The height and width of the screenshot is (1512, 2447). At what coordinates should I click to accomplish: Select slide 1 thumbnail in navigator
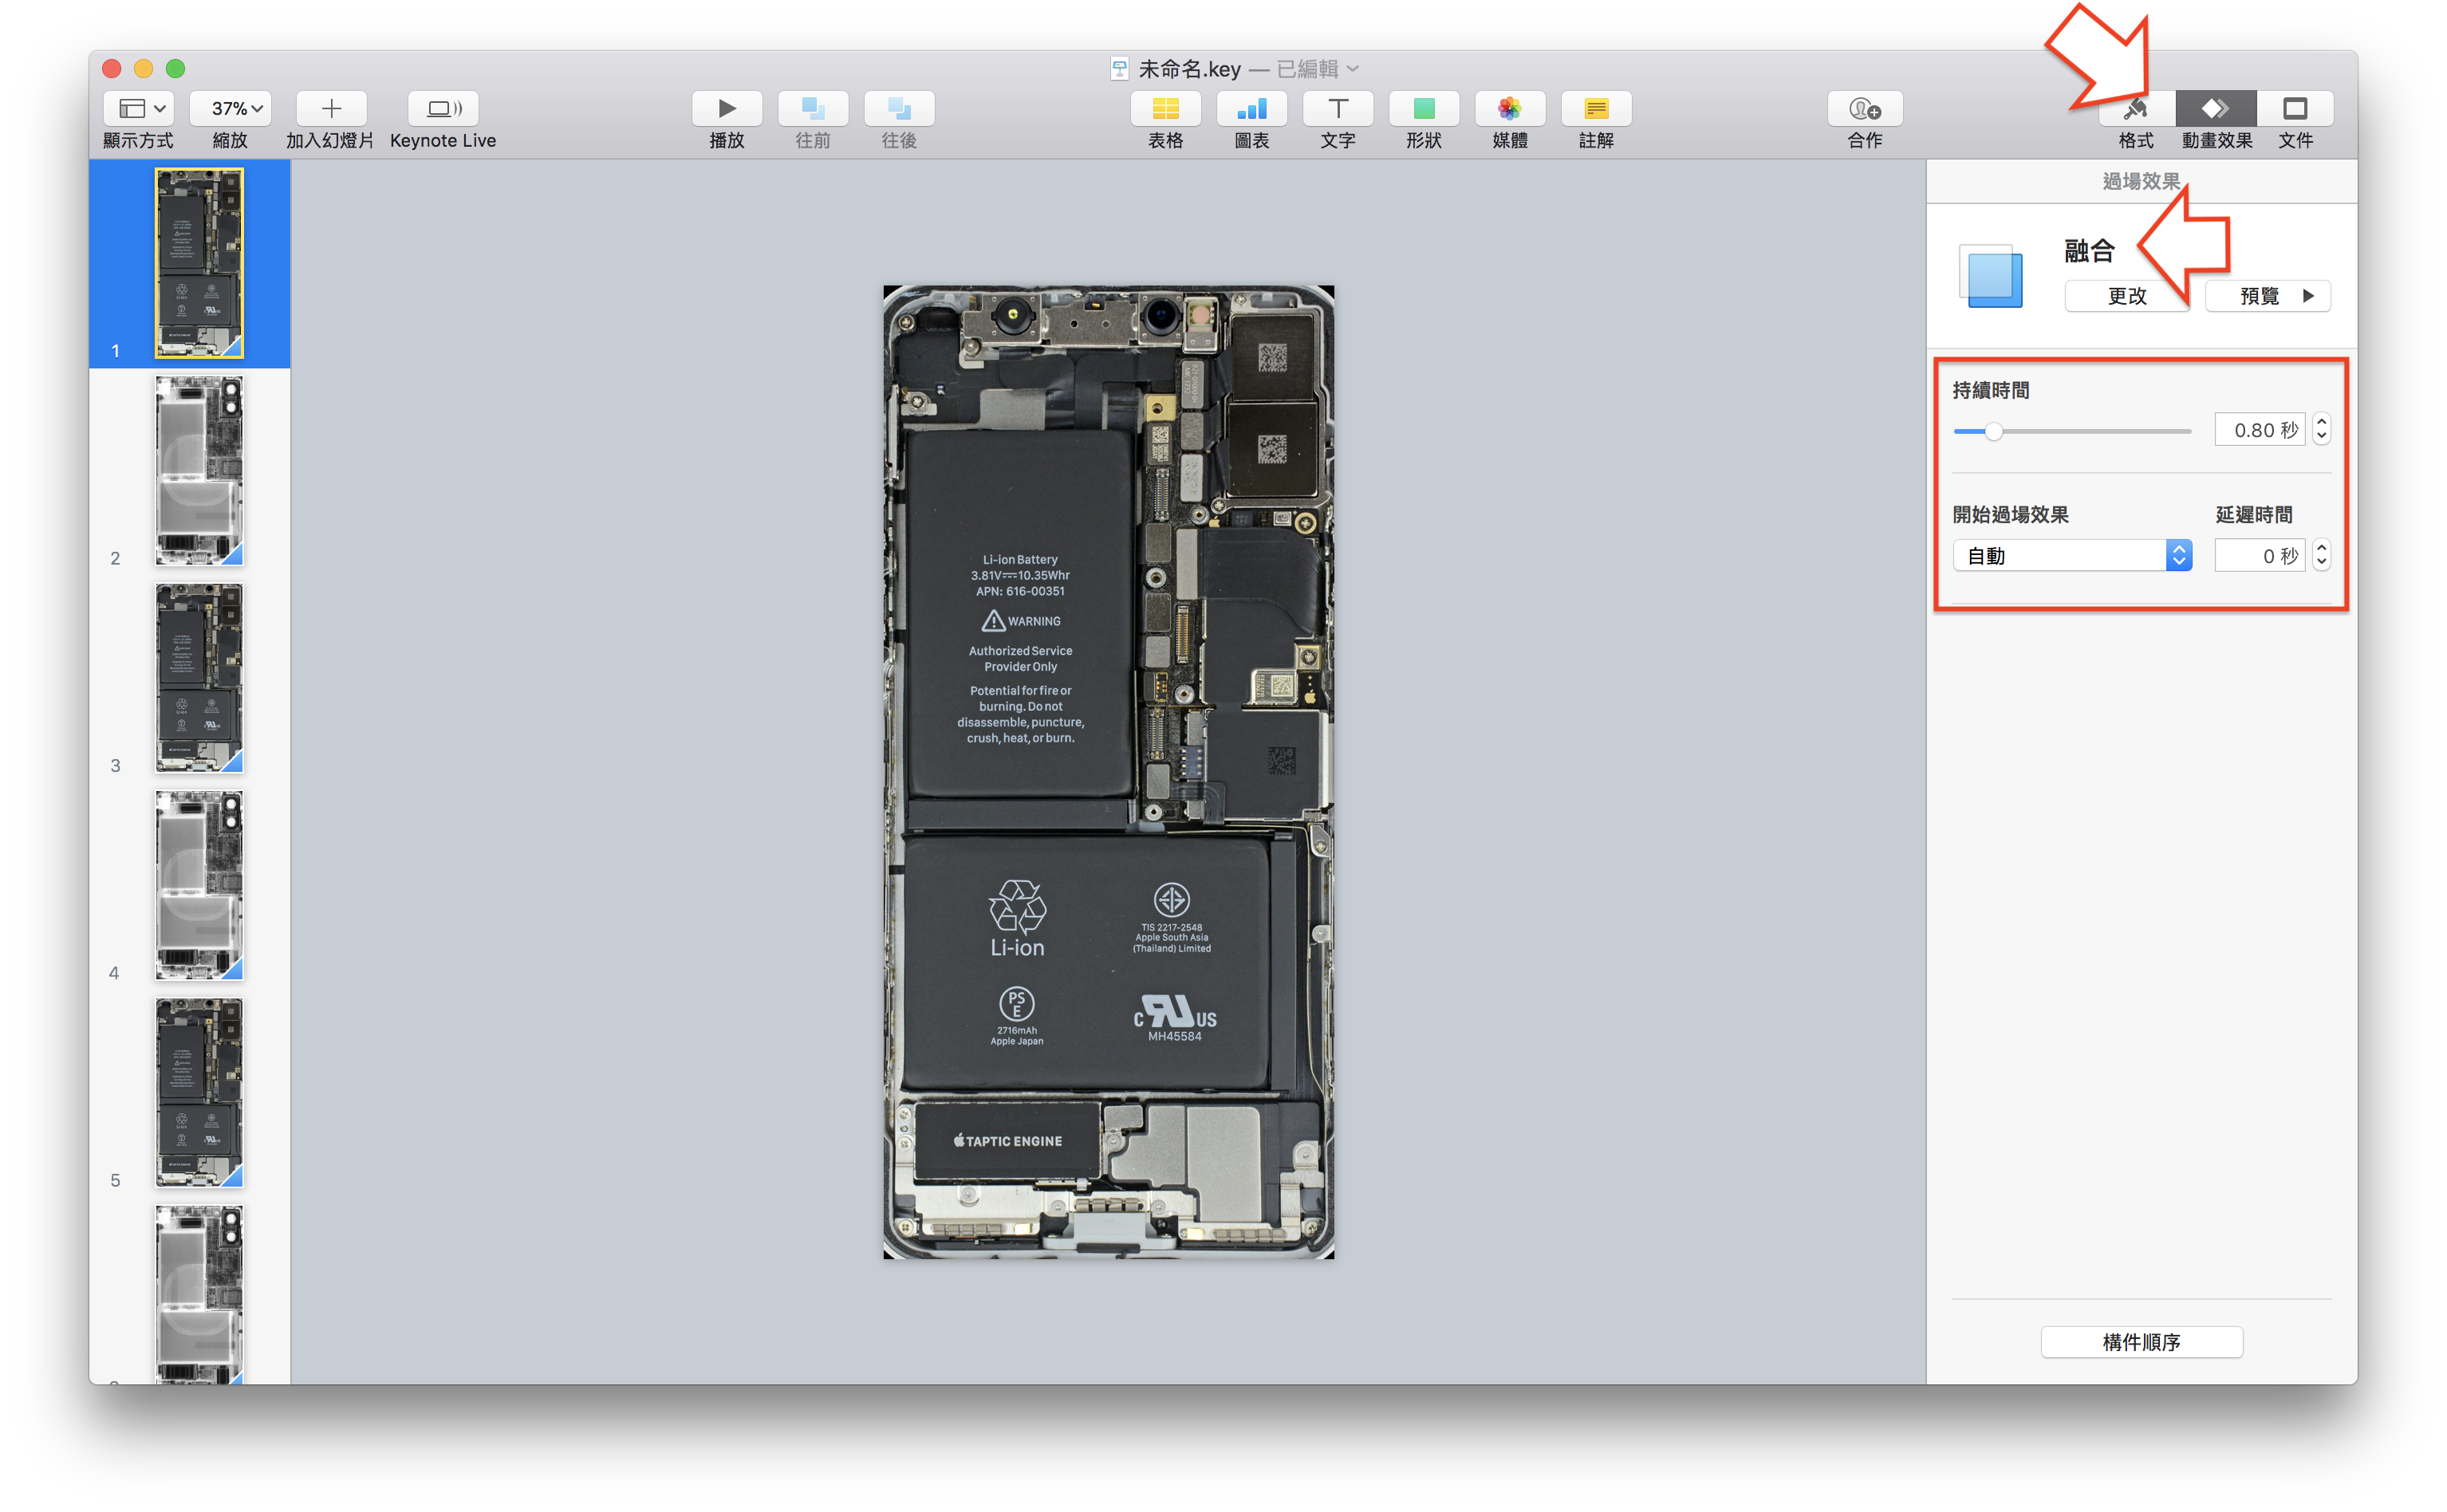(x=199, y=263)
